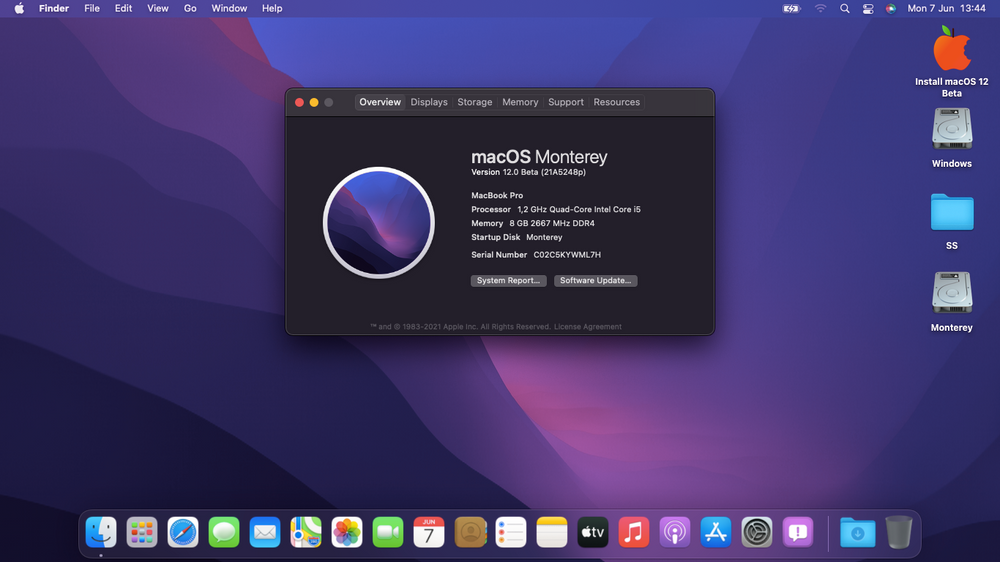Launch the Photos app in the dock
Viewport: 1000px width, 562px height.
(346, 532)
